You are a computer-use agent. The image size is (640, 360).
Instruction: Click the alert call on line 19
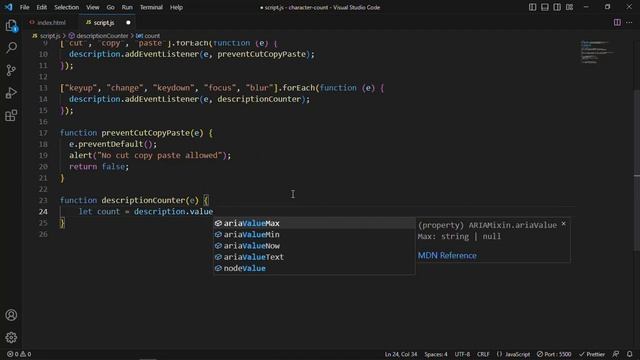[150, 156]
